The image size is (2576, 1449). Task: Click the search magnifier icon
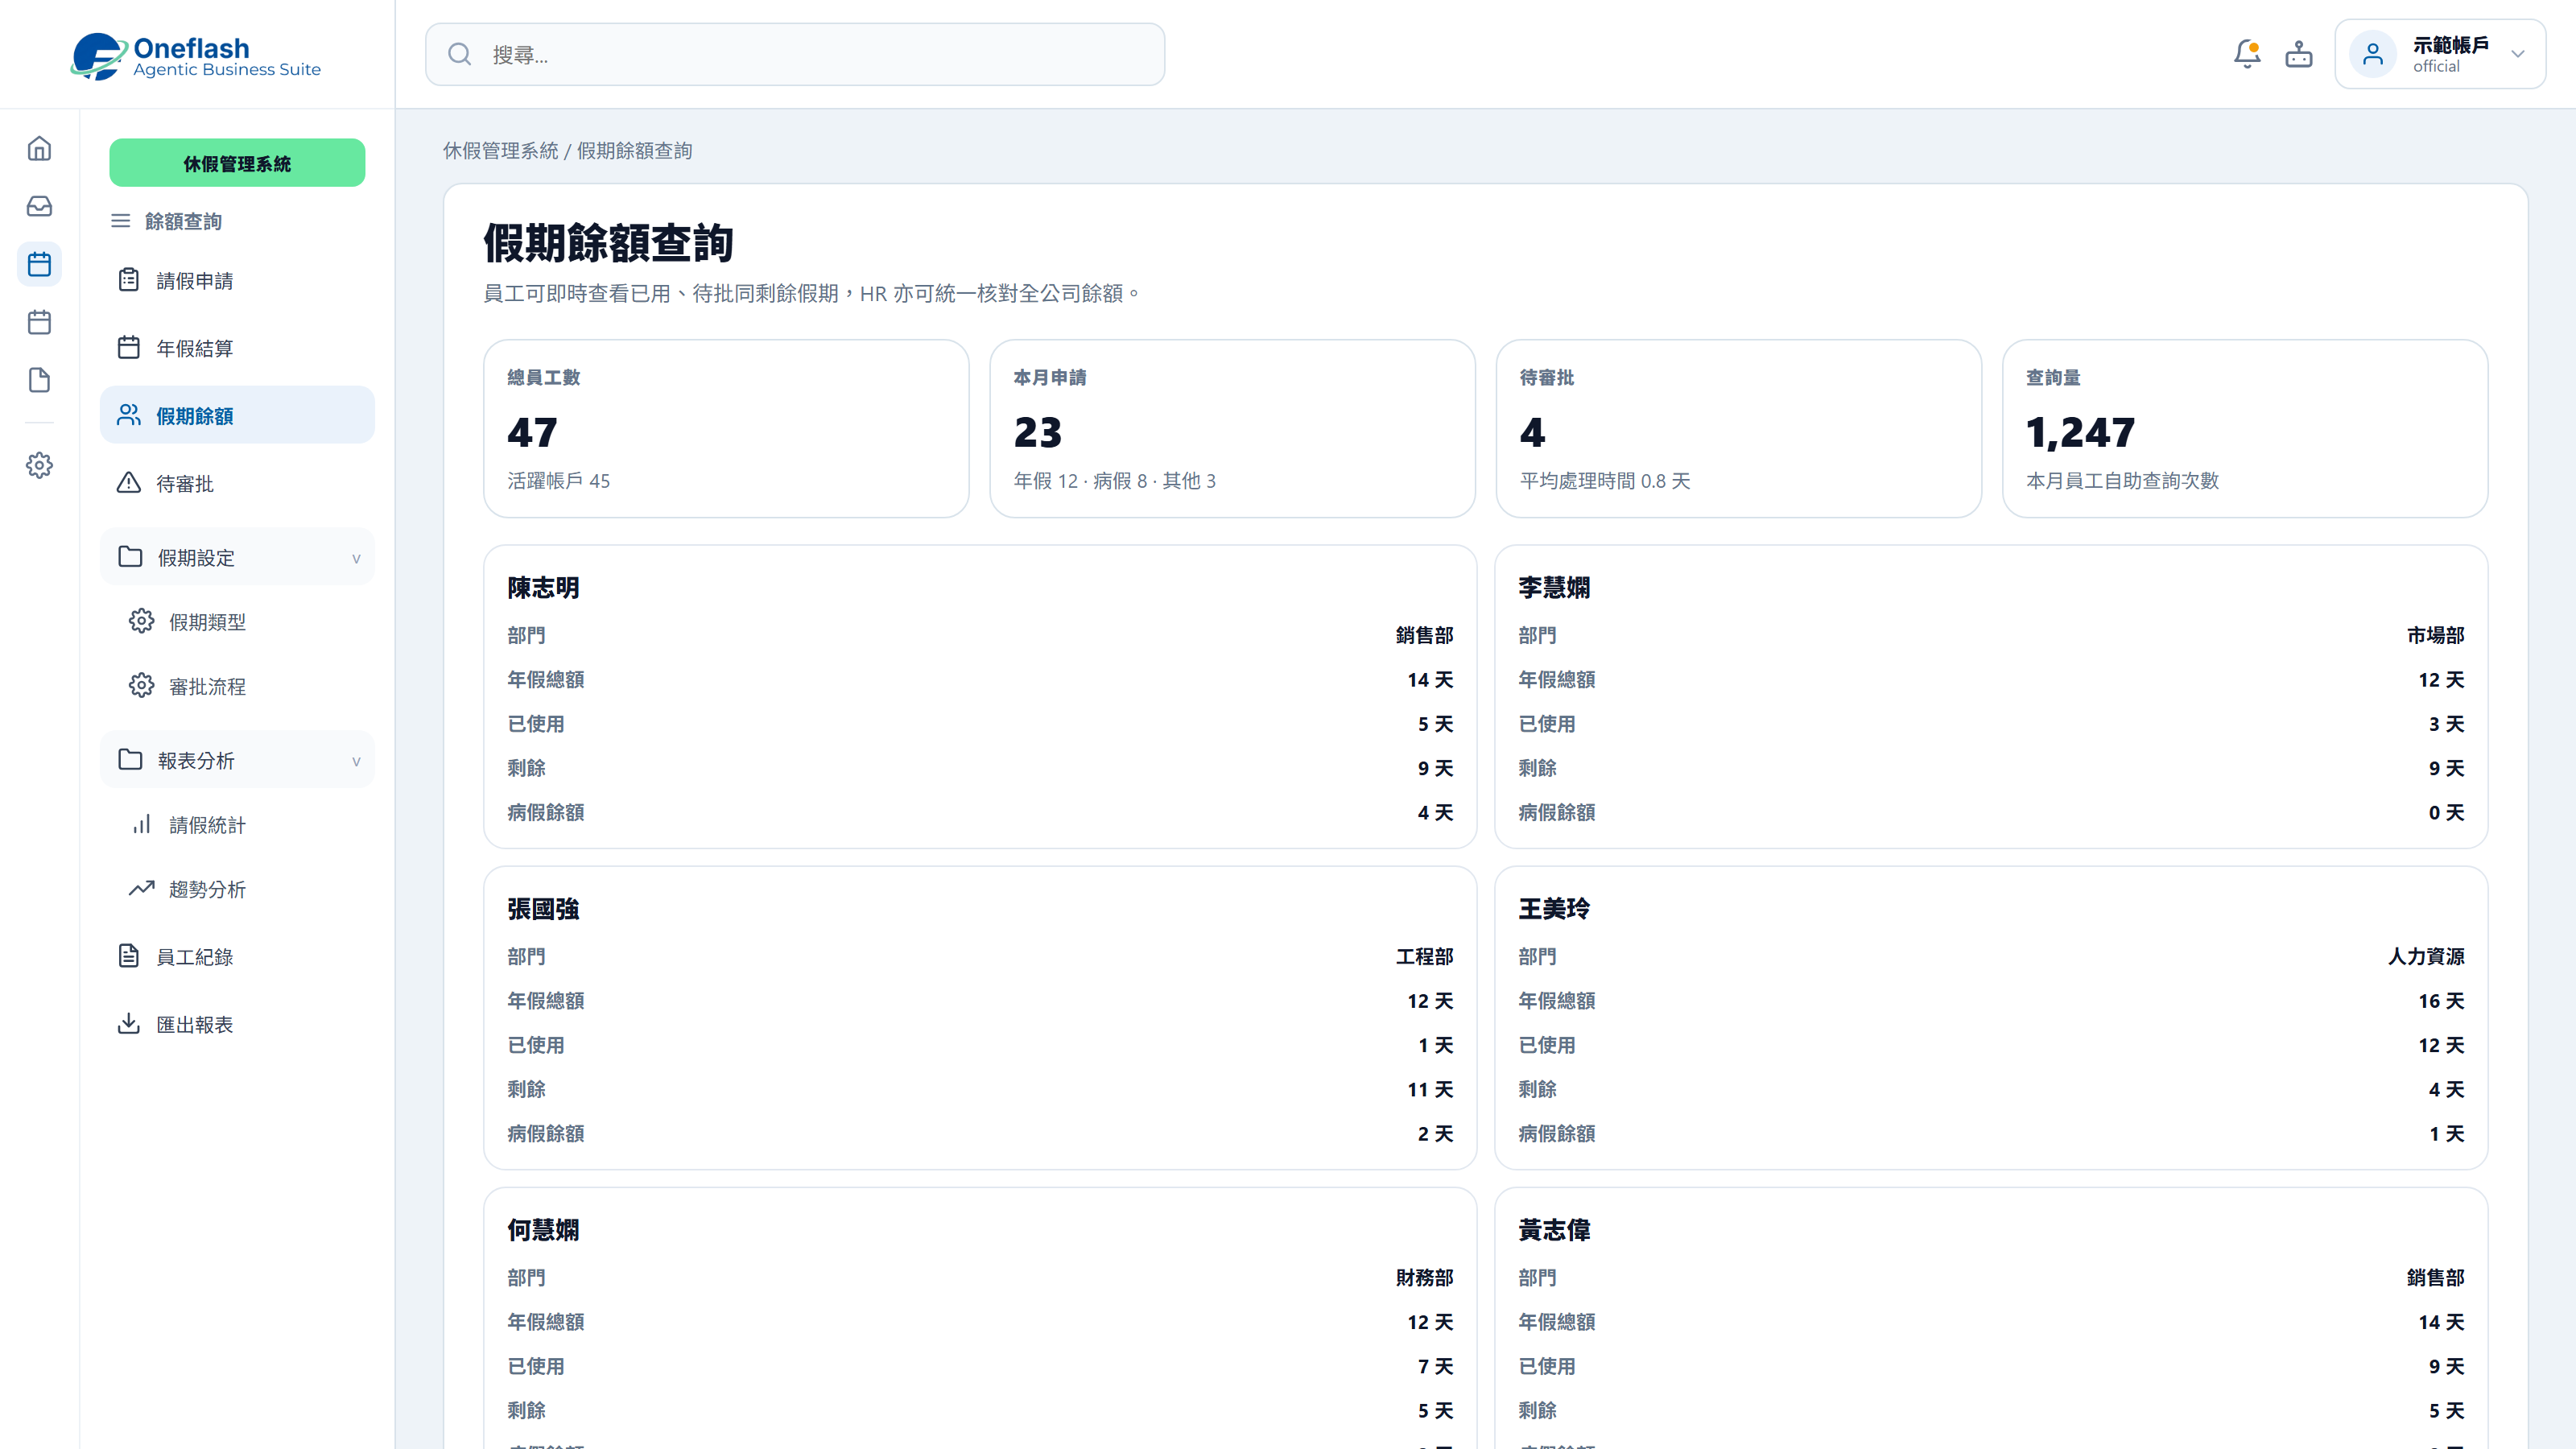[x=459, y=54]
